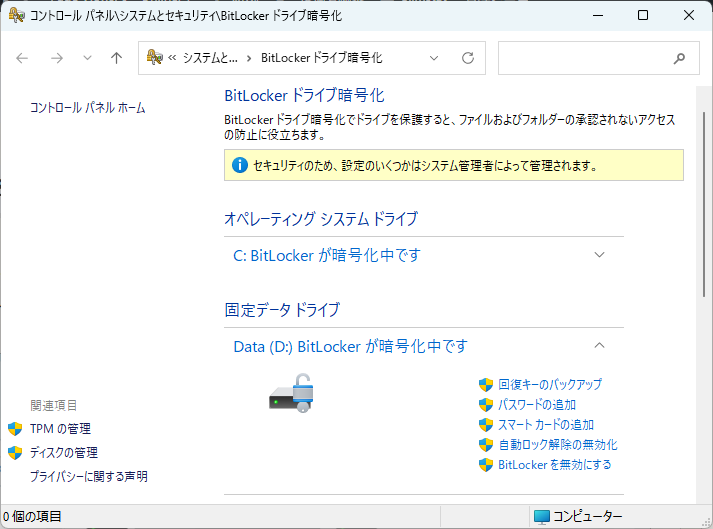Screen dimensions: 713x529
Task: Click the search magnifier icon
Action: tap(680, 58)
